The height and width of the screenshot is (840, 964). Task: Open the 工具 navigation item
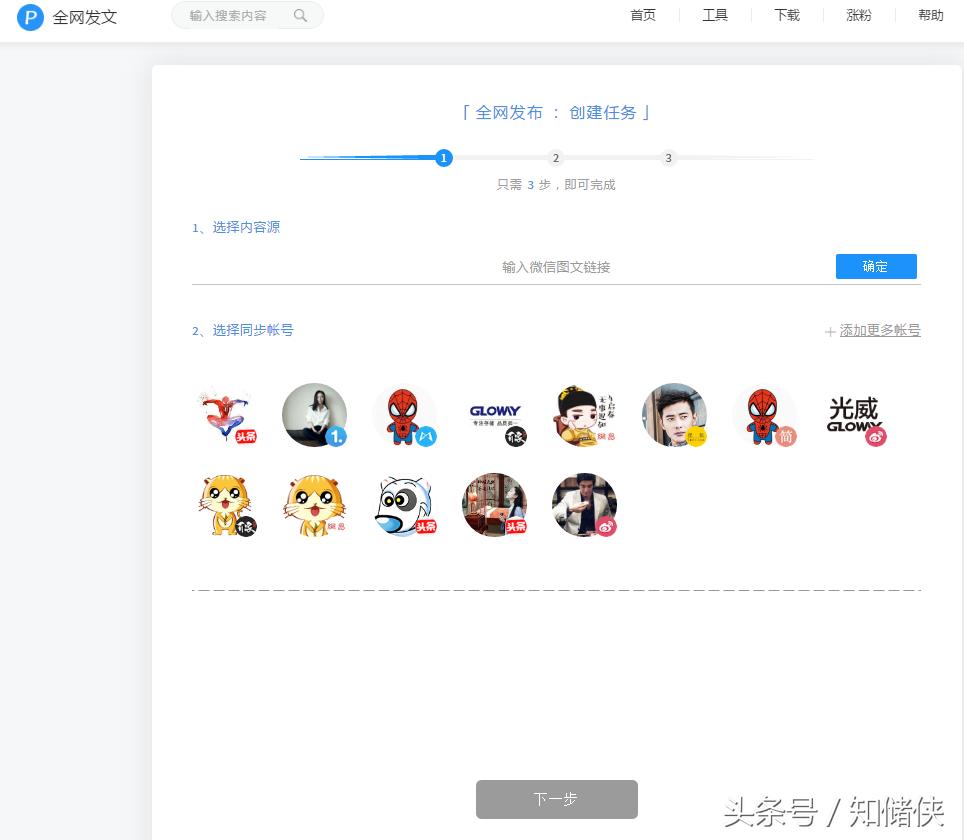coord(715,15)
